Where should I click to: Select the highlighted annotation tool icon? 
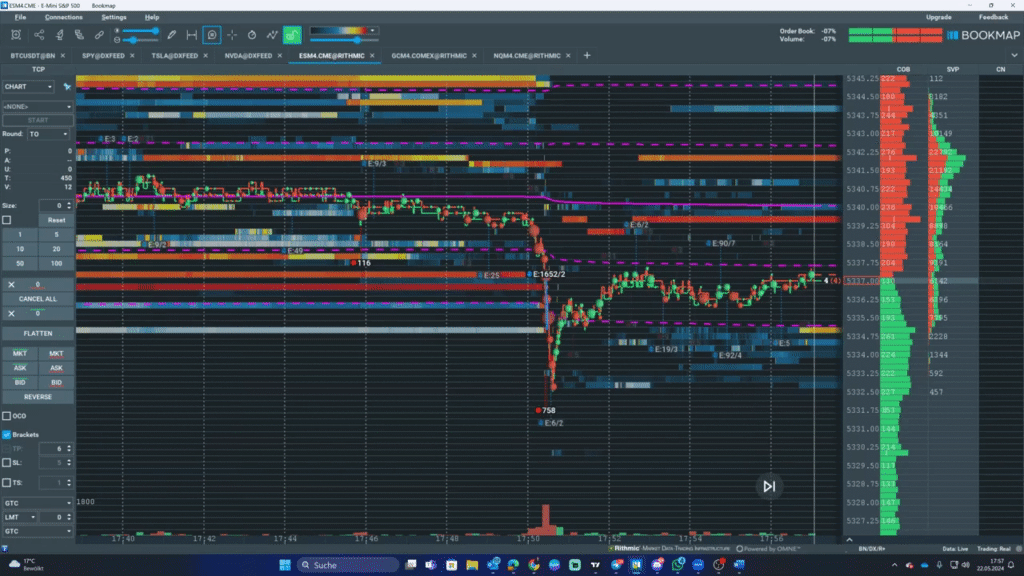point(210,35)
